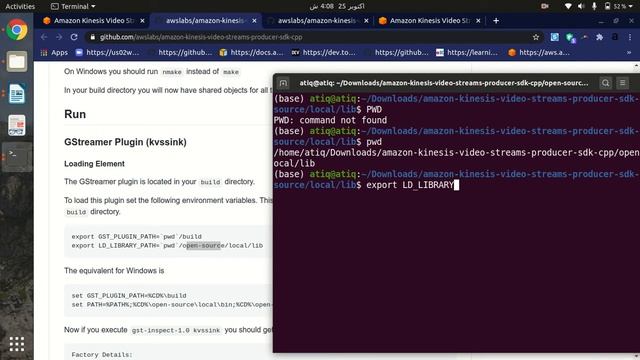The width and height of the screenshot is (640, 360).
Task: Close the second awslabs tab
Action: tap(366, 21)
